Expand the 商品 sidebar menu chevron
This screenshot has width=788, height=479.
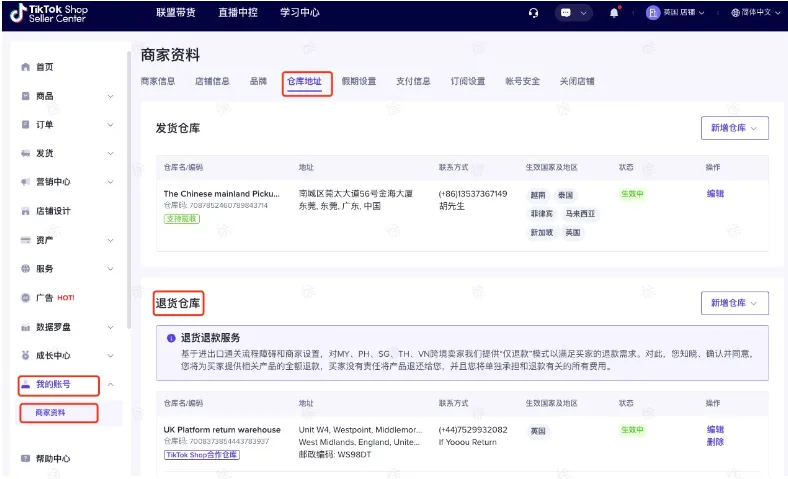pos(111,96)
